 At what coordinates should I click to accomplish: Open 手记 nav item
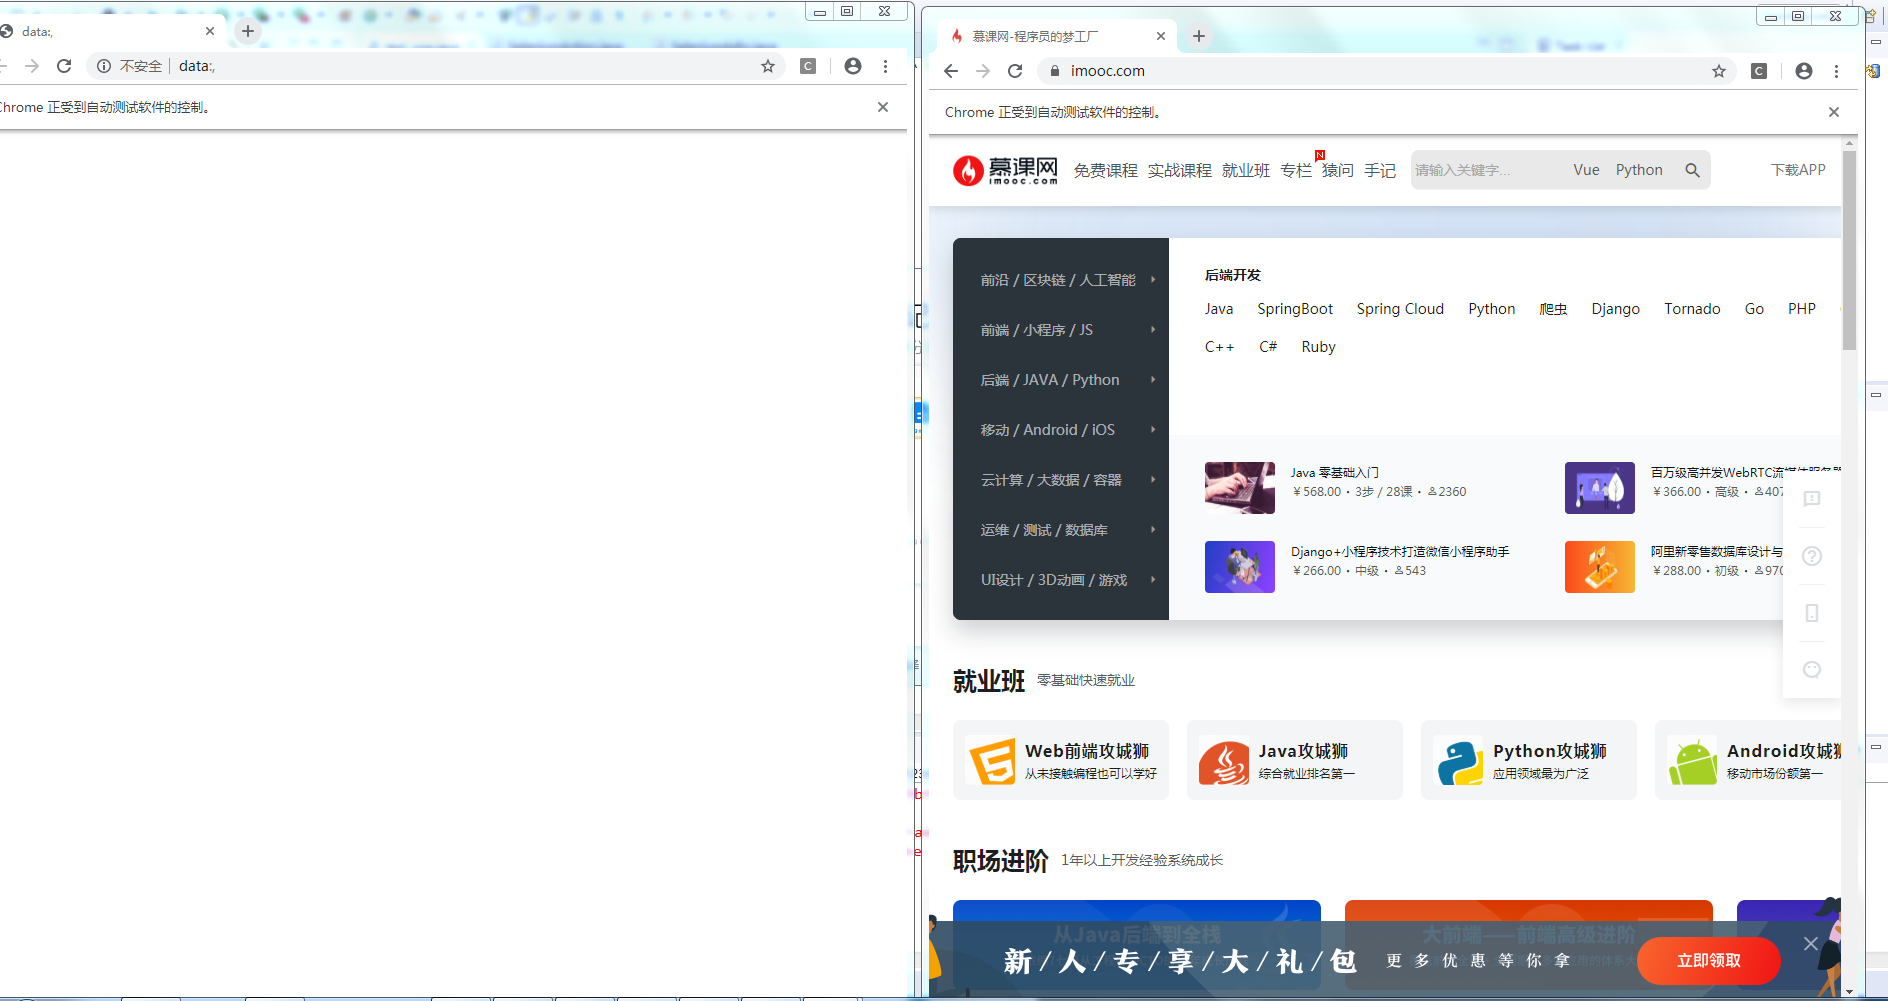tap(1380, 171)
